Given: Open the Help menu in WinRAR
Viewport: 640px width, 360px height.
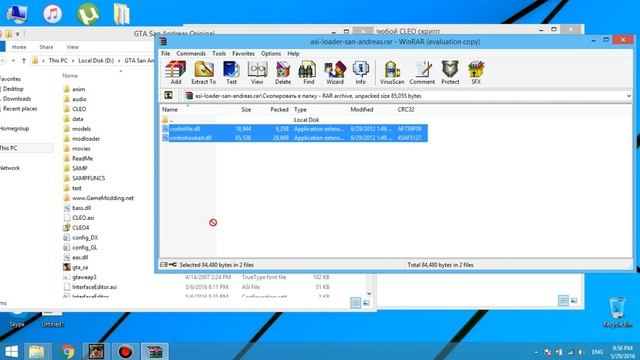Looking at the screenshot, I should pos(293,53).
